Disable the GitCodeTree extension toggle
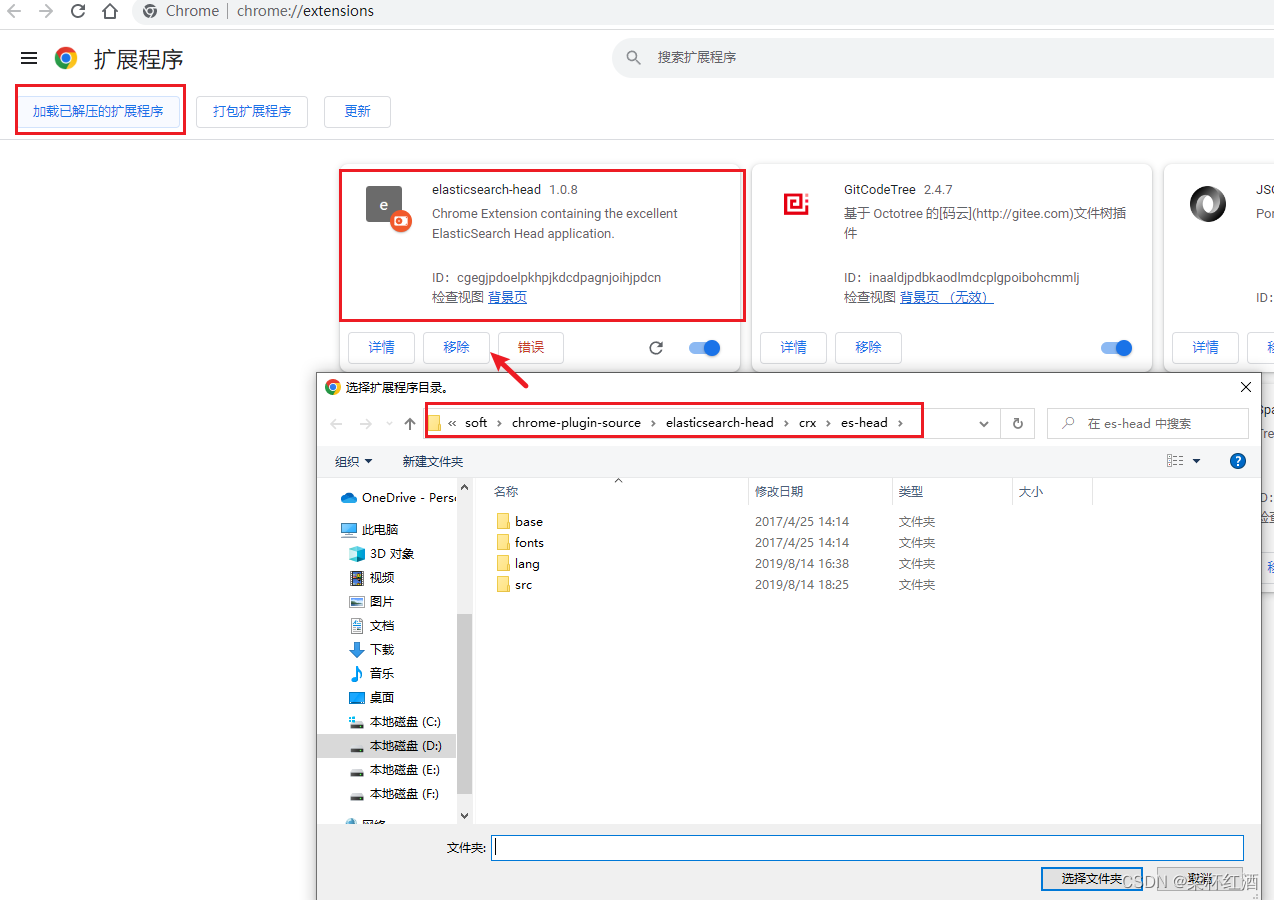The width and height of the screenshot is (1274, 900). (x=1117, y=348)
